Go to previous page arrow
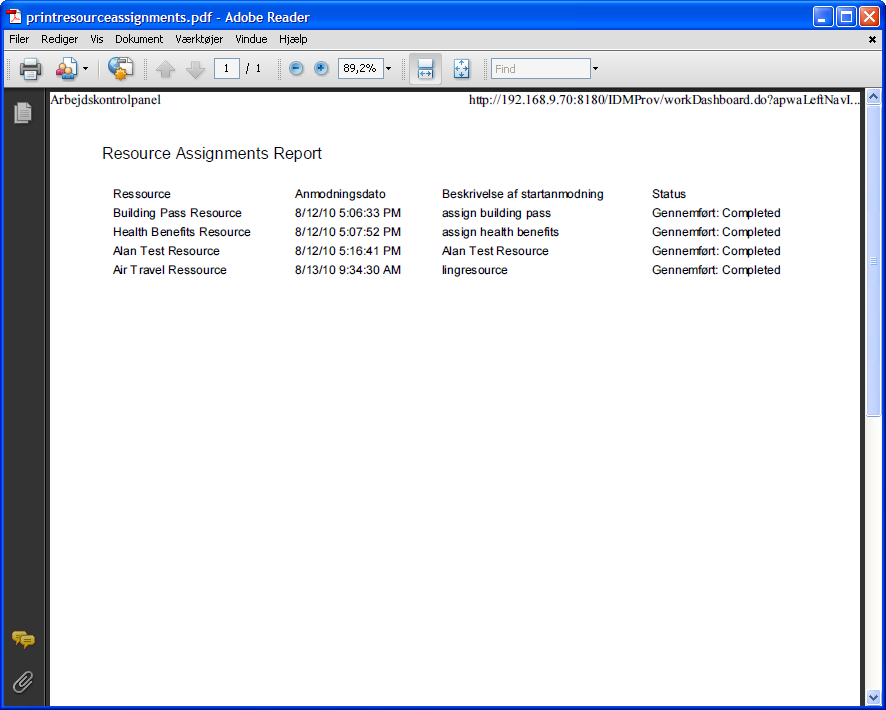Image resolution: width=886 pixels, height=710 pixels. [x=166, y=69]
